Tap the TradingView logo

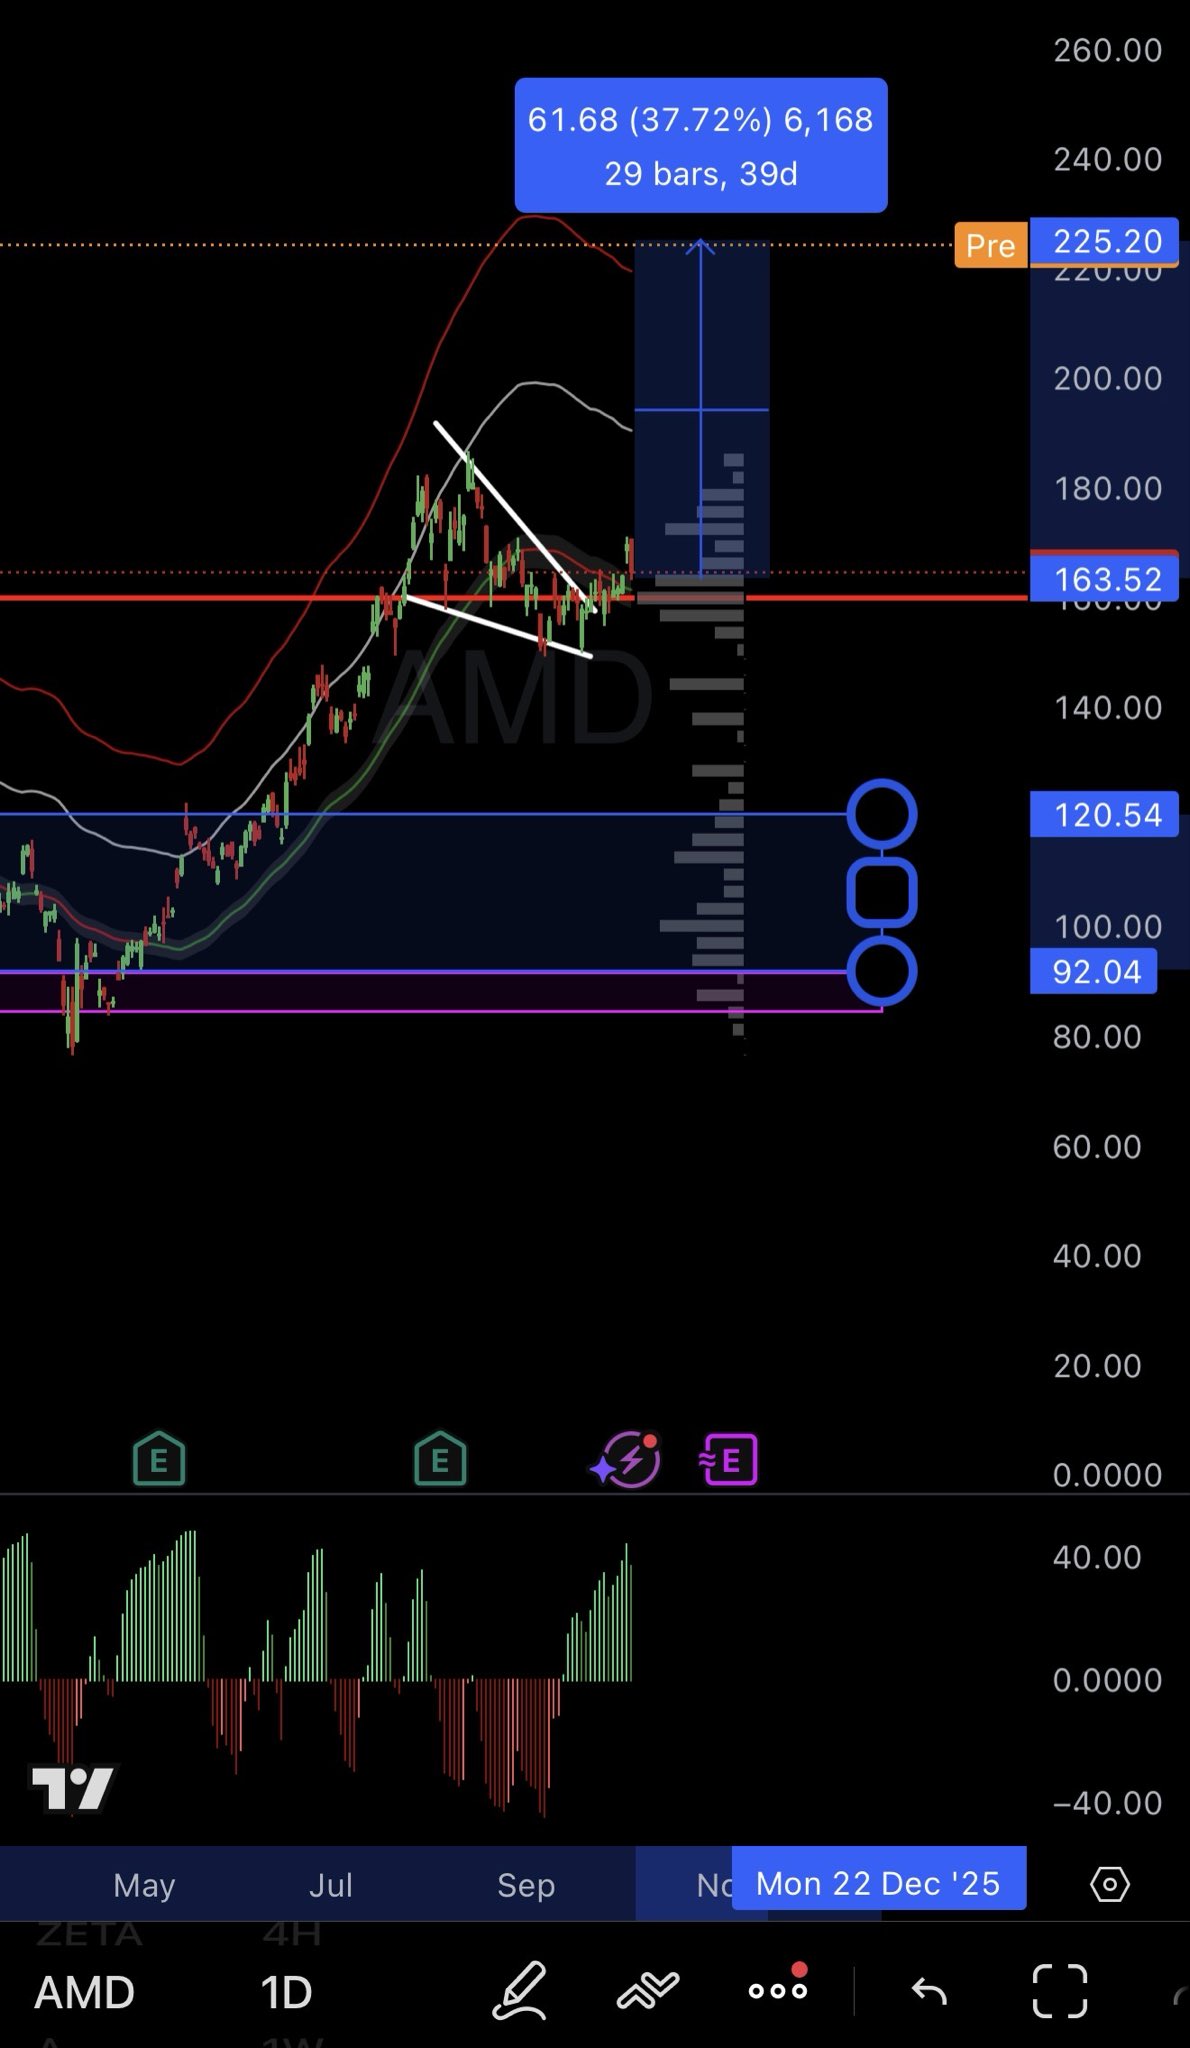click(x=72, y=1788)
